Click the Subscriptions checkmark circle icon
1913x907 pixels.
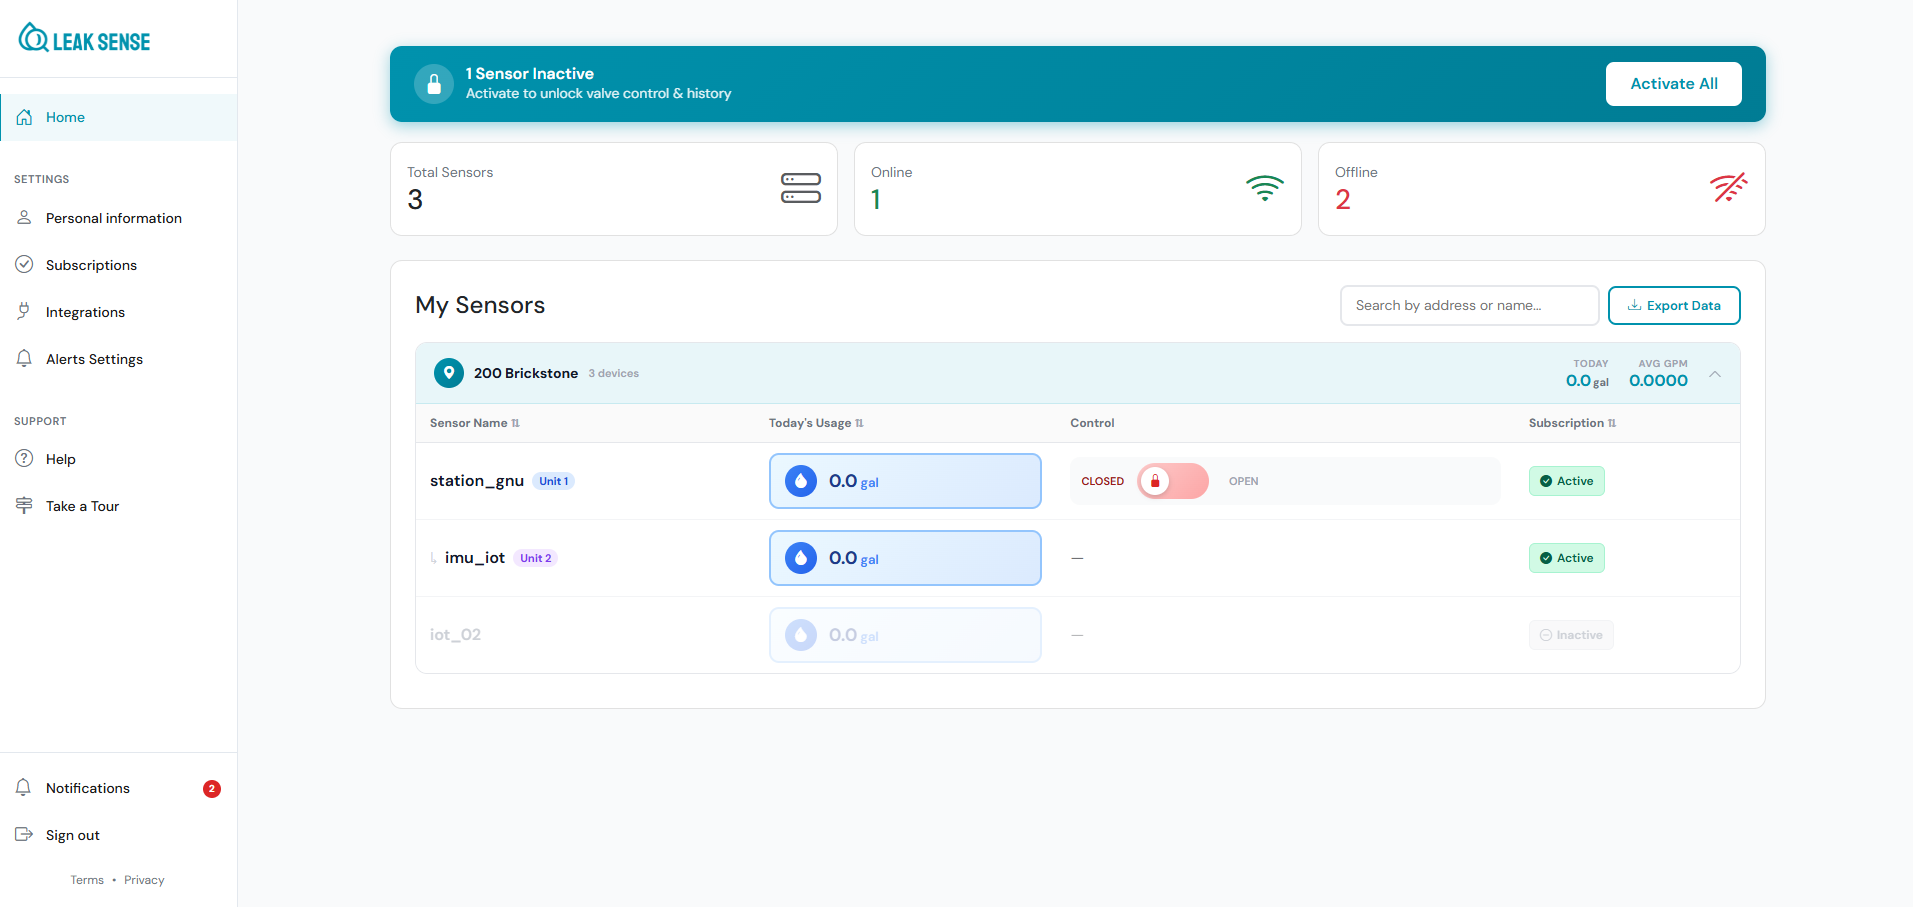point(24,264)
